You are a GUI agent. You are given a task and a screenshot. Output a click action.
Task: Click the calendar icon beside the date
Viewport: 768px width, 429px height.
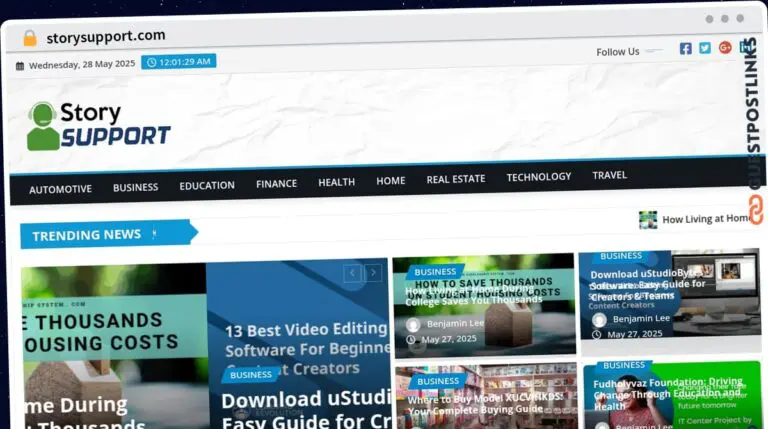pos(20,65)
